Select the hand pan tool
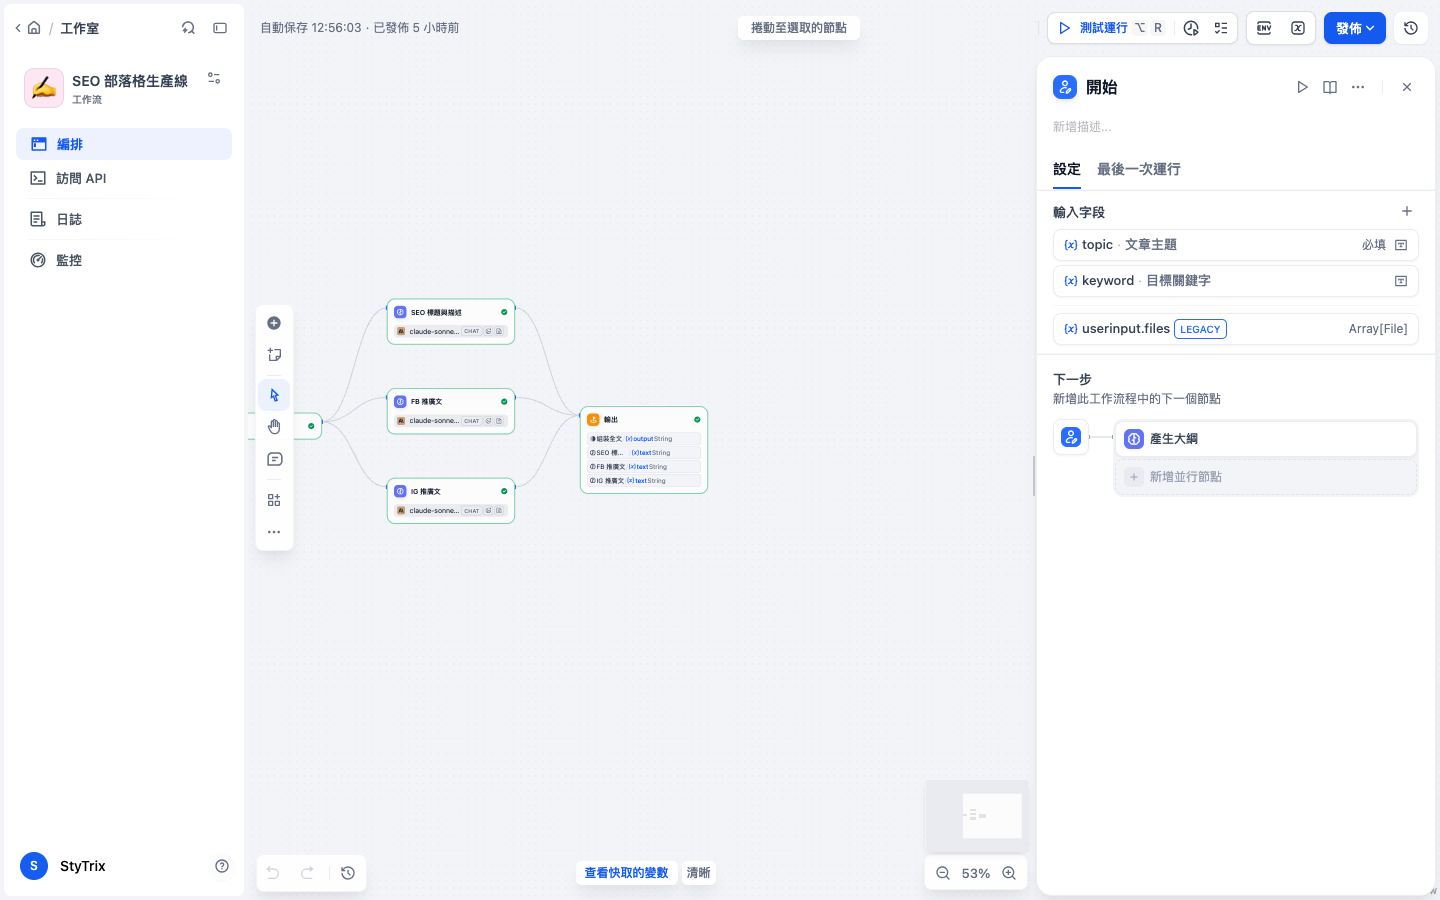 tap(274, 427)
